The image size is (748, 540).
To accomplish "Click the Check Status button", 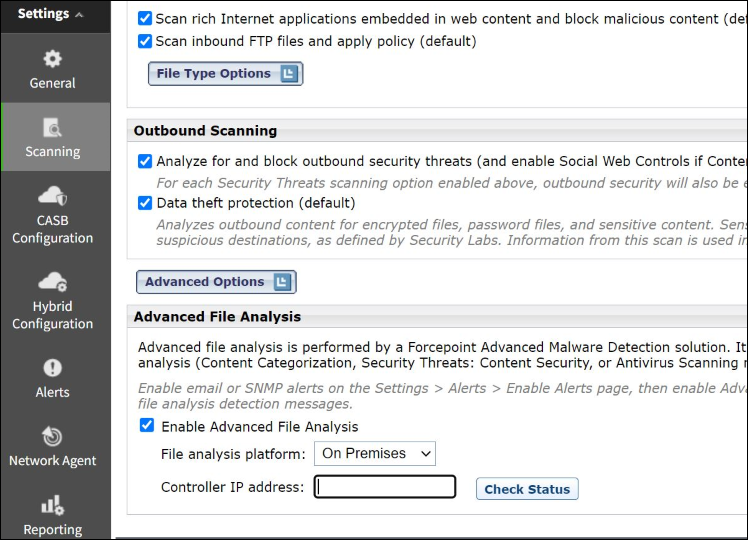I will (527, 489).
